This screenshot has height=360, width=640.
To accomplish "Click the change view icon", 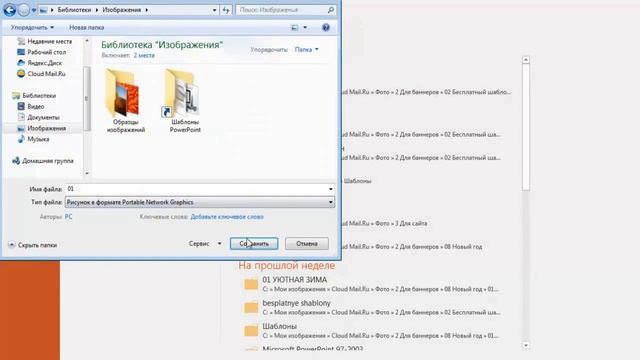I will (x=294, y=27).
